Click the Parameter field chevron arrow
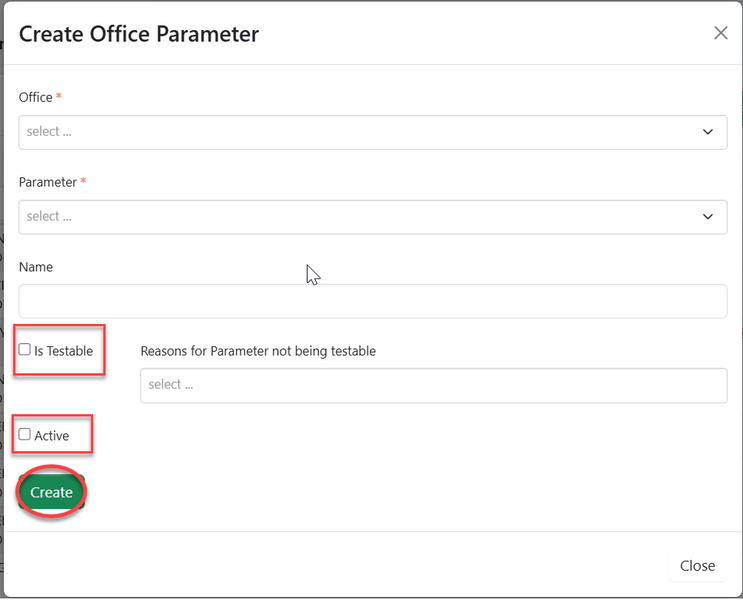This screenshot has width=743, height=600. point(708,217)
